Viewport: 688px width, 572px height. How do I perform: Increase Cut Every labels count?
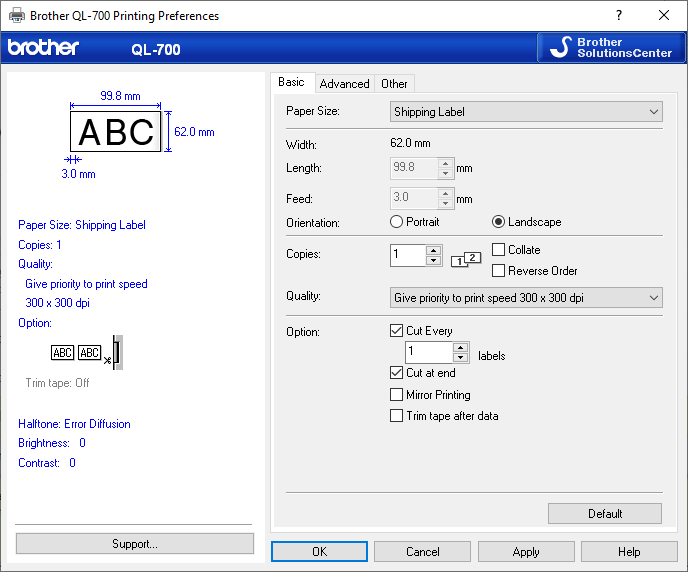[x=460, y=347]
